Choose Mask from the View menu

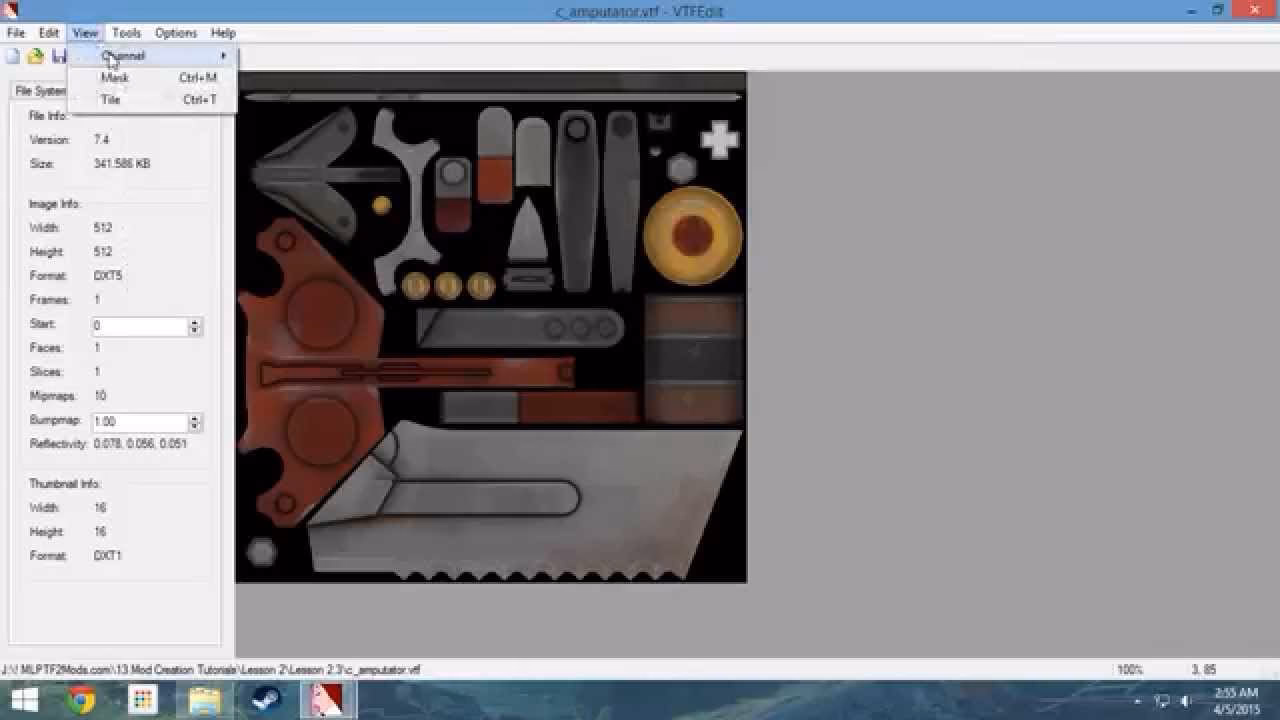tap(152, 78)
